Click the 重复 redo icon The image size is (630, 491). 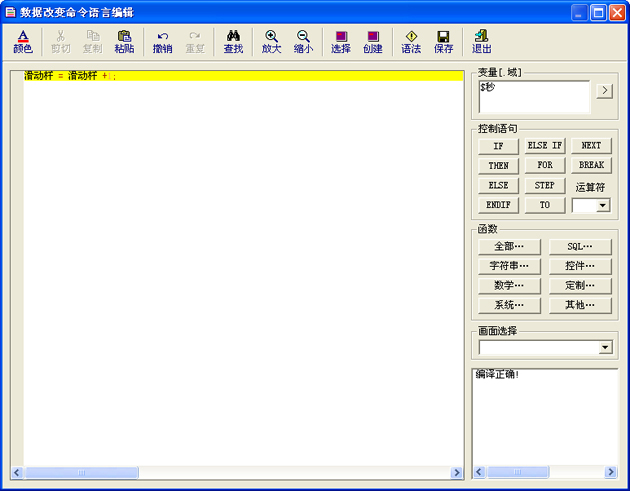tap(195, 42)
